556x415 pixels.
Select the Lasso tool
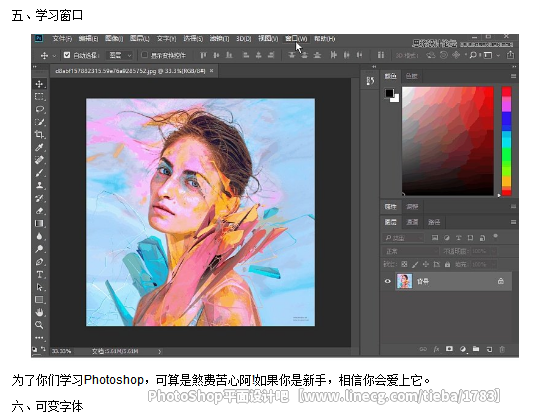pos(39,109)
